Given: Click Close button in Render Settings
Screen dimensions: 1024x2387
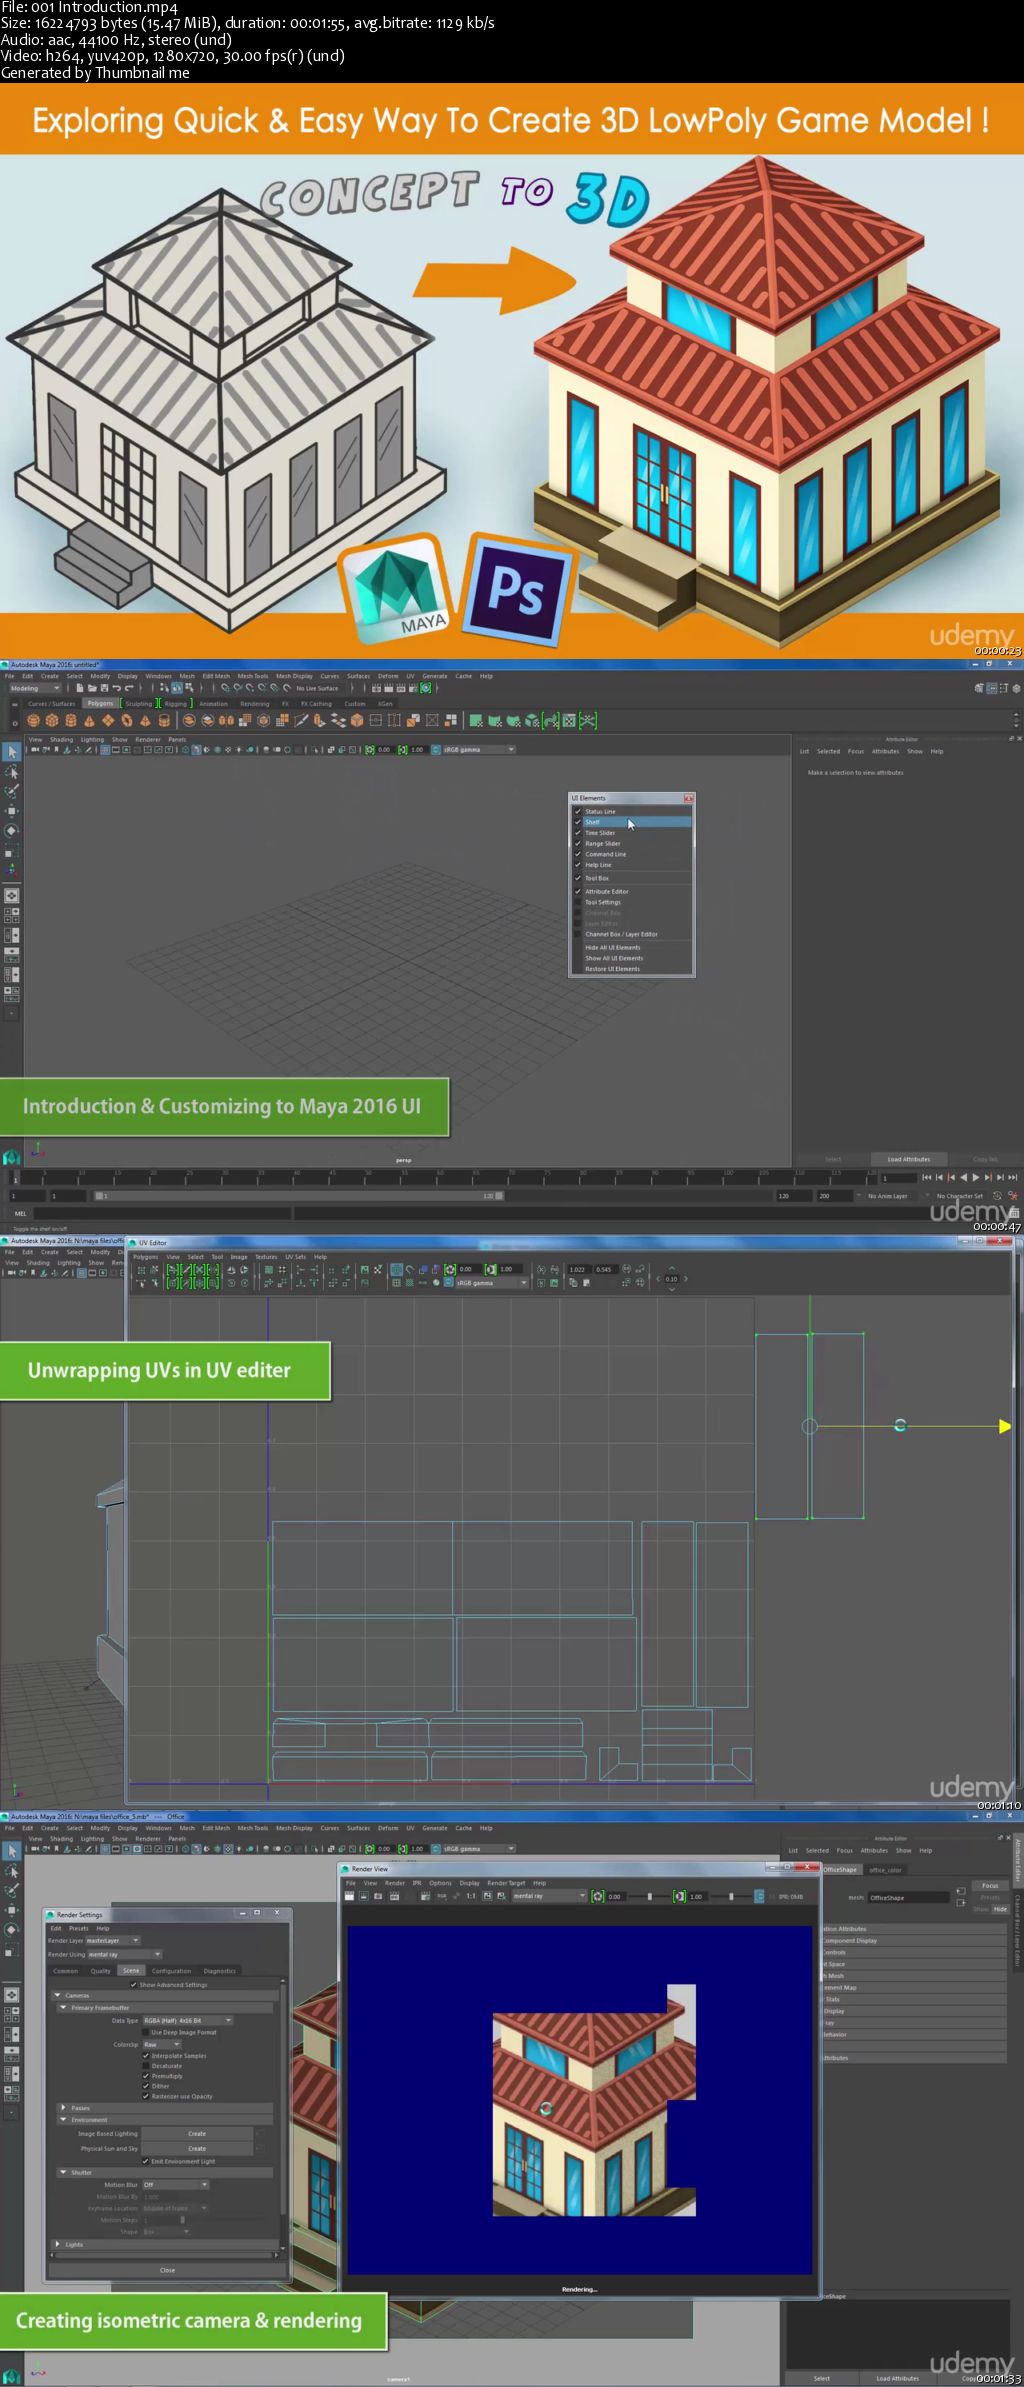Looking at the screenshot, I should tap(167, 2270).
